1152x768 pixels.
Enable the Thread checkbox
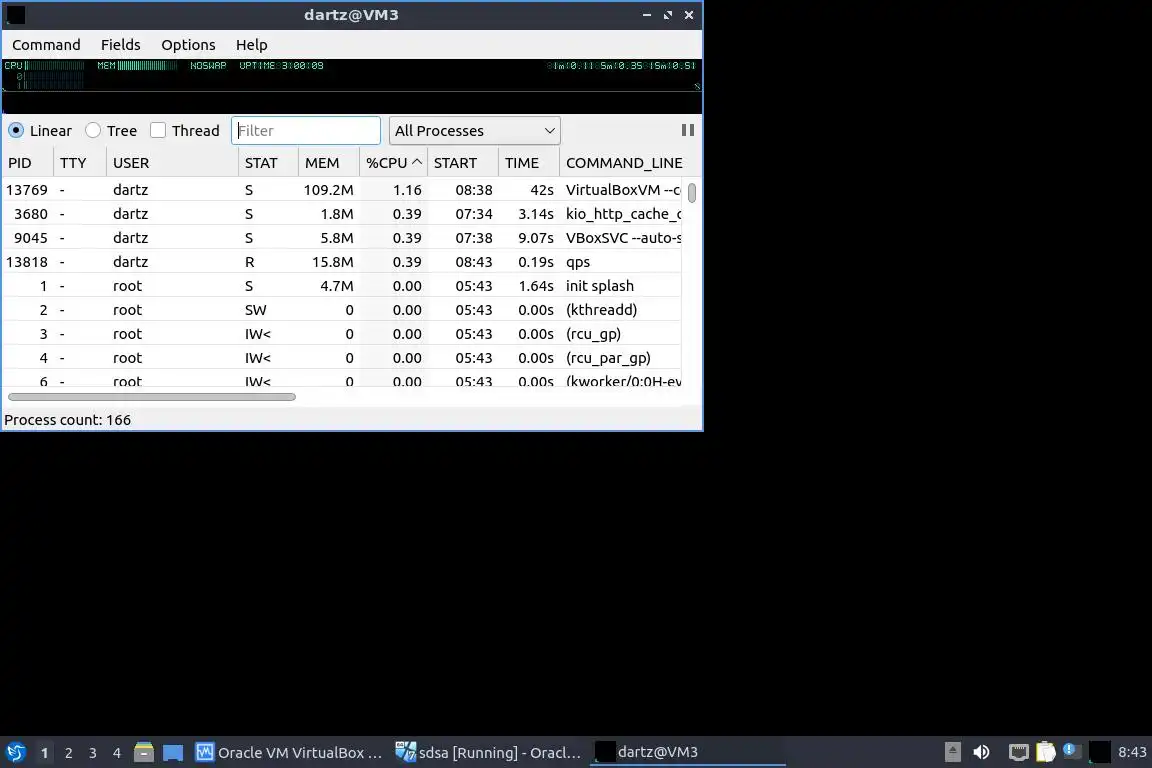[x=158, y=130]
